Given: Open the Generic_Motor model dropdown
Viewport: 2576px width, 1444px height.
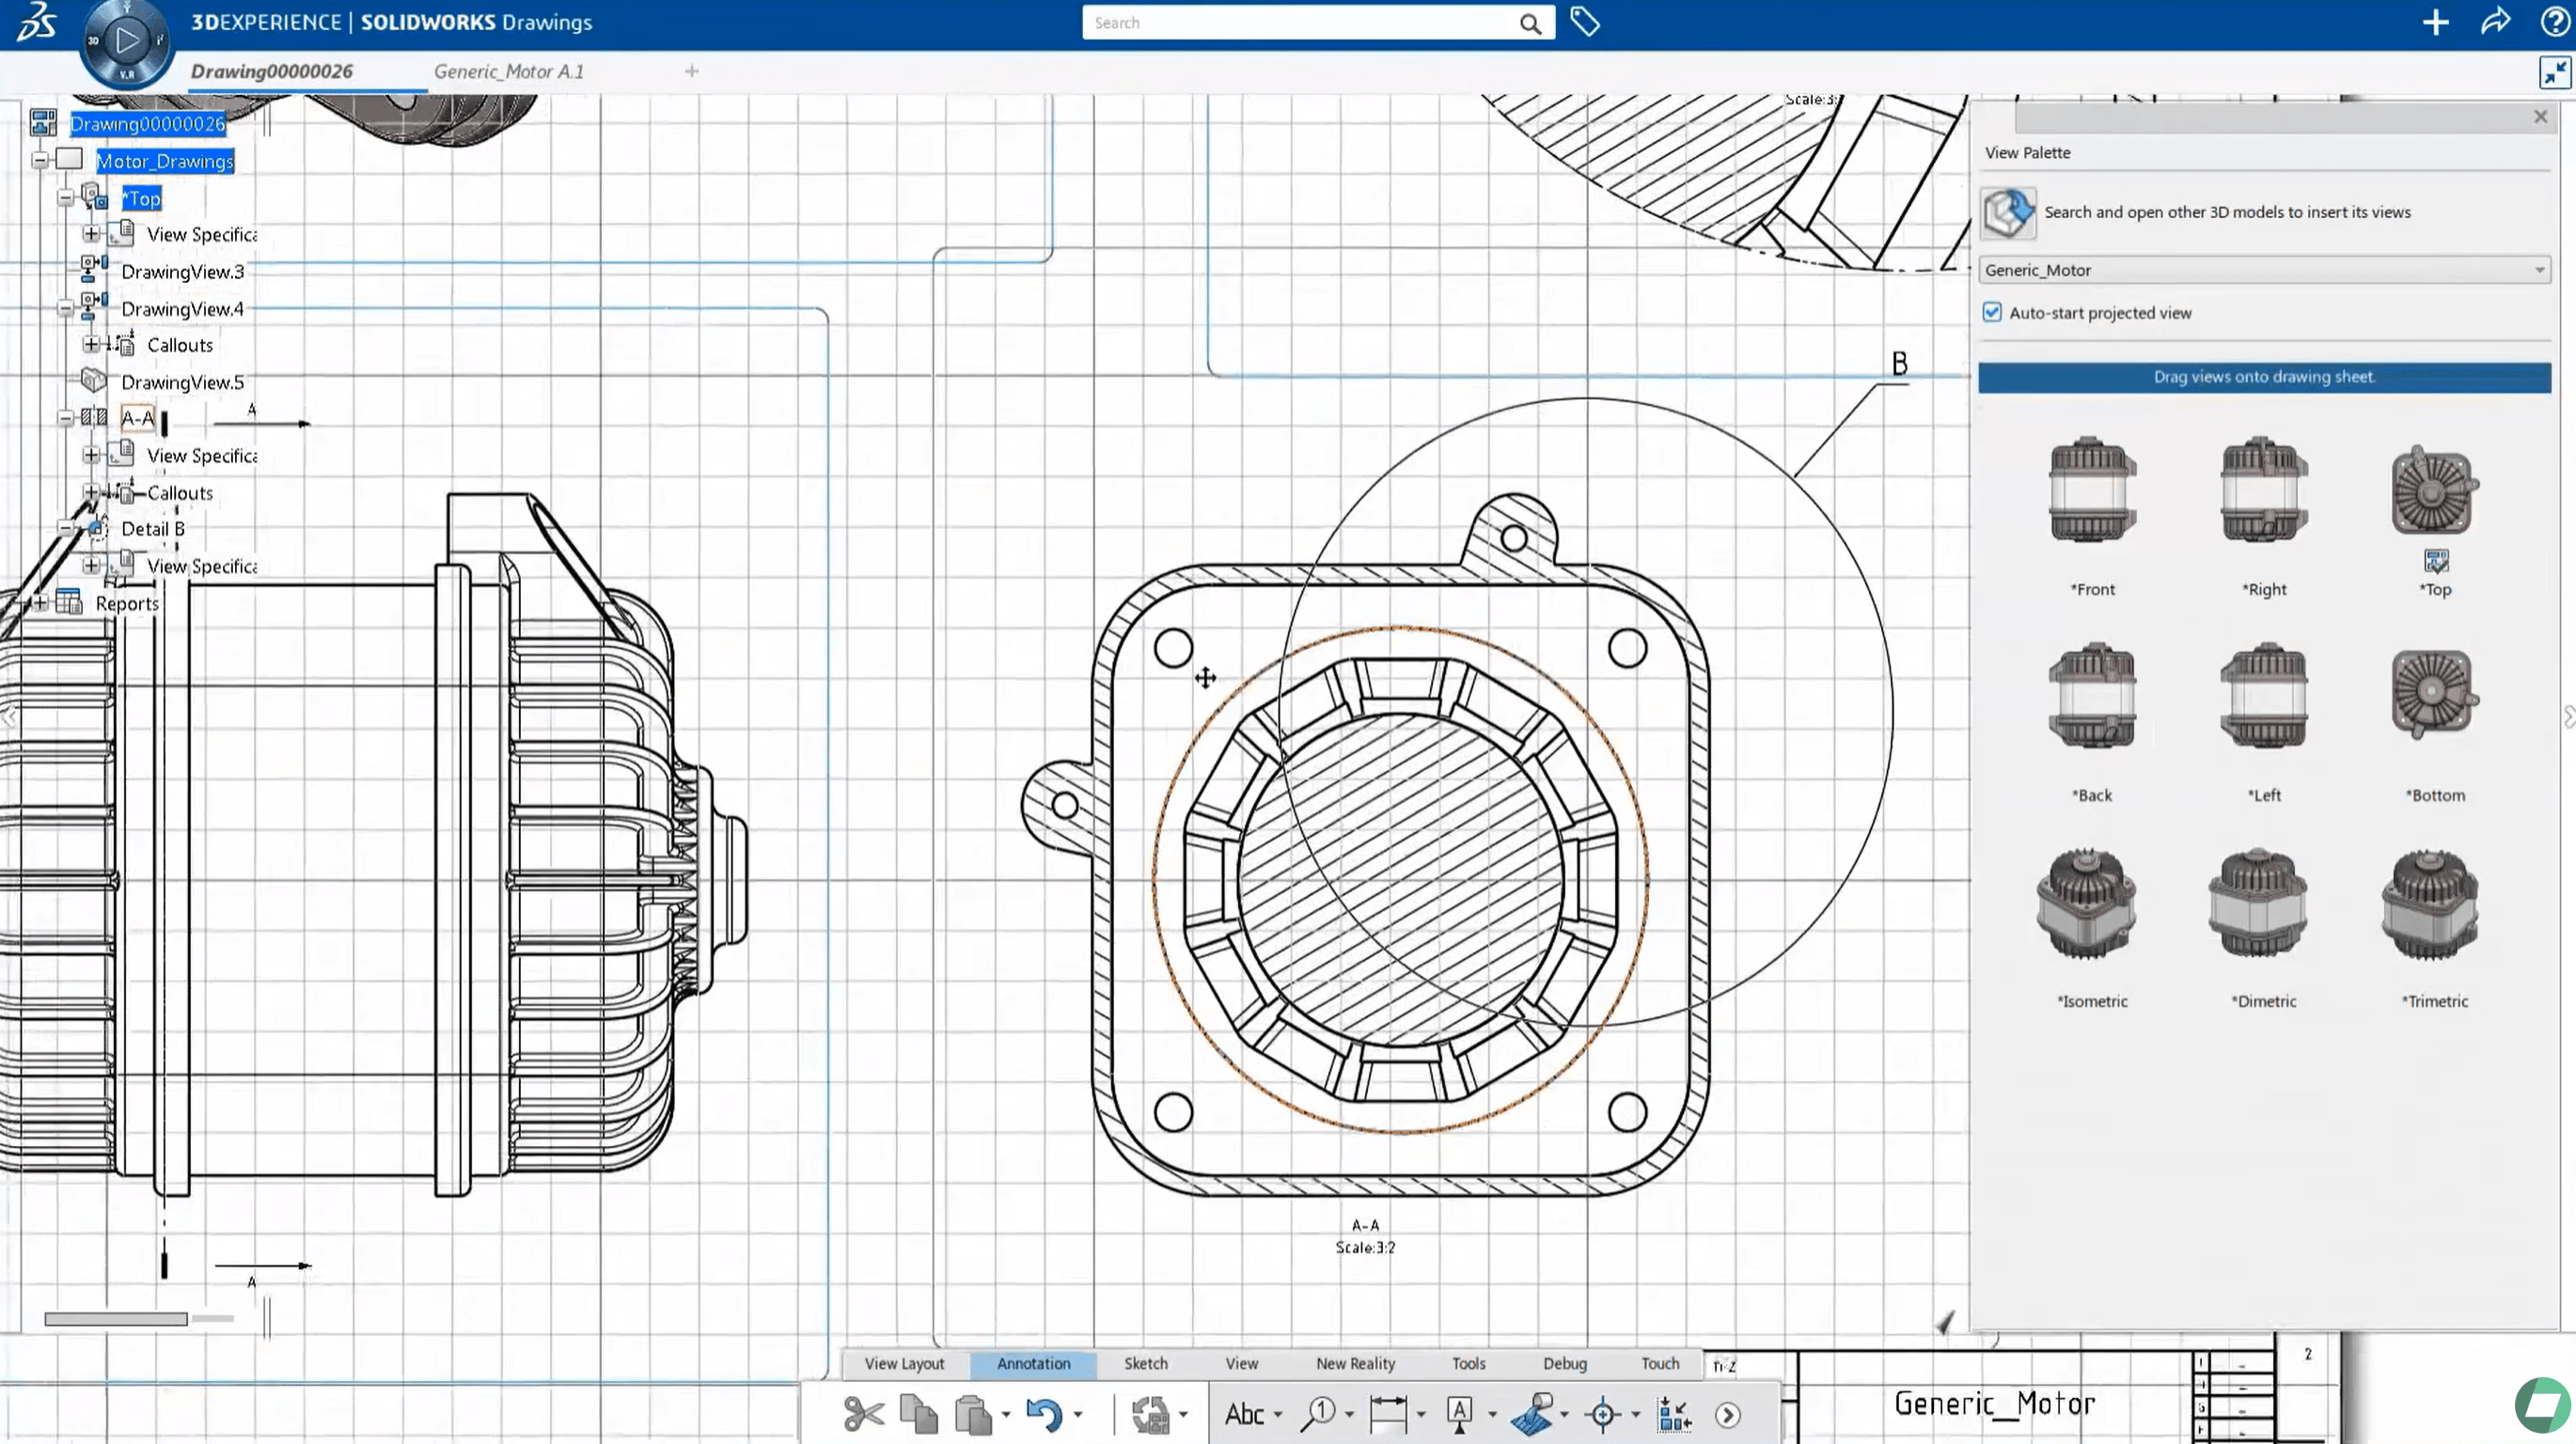Looking at the screenshot, I should click(x=2538, y=270).
